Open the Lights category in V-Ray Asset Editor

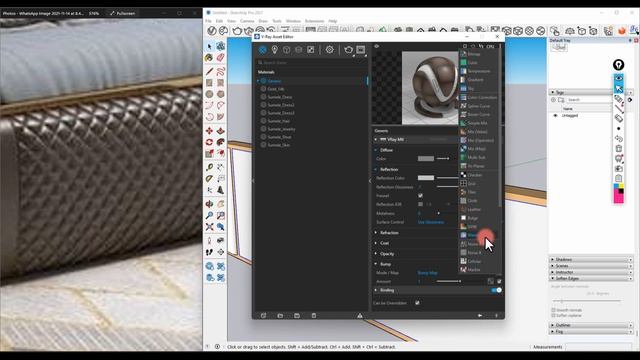(275, 50)
